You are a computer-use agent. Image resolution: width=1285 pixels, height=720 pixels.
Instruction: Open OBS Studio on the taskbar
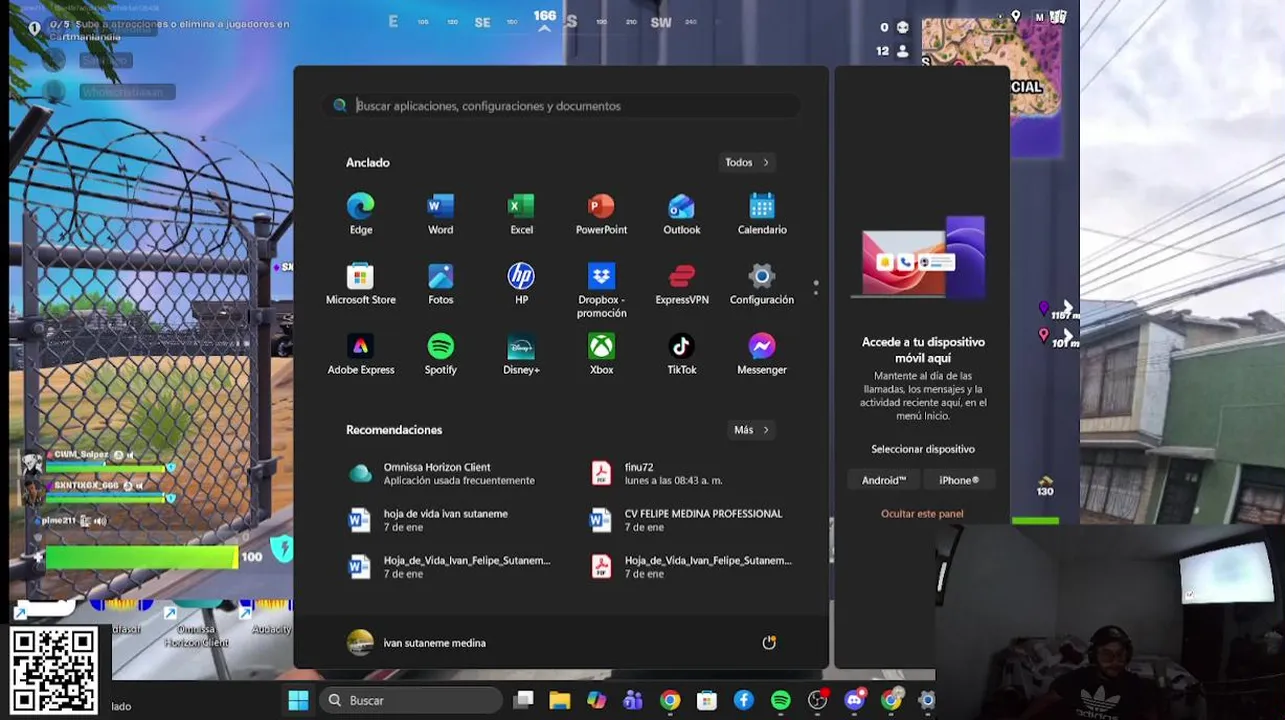point(818,700)
